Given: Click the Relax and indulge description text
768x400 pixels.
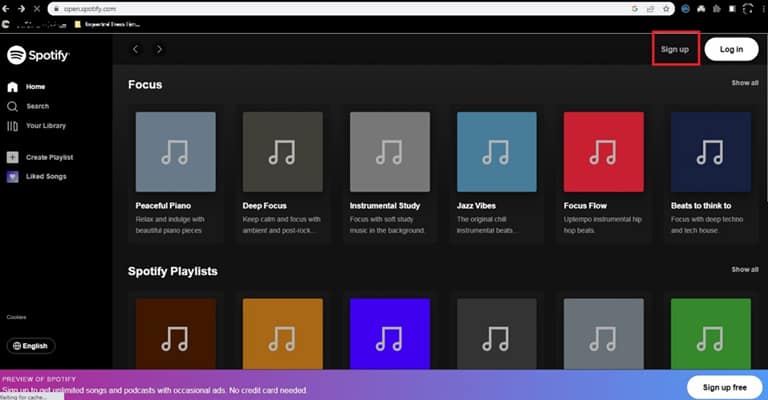Looking at the screenshot, I should pos(170,225).
